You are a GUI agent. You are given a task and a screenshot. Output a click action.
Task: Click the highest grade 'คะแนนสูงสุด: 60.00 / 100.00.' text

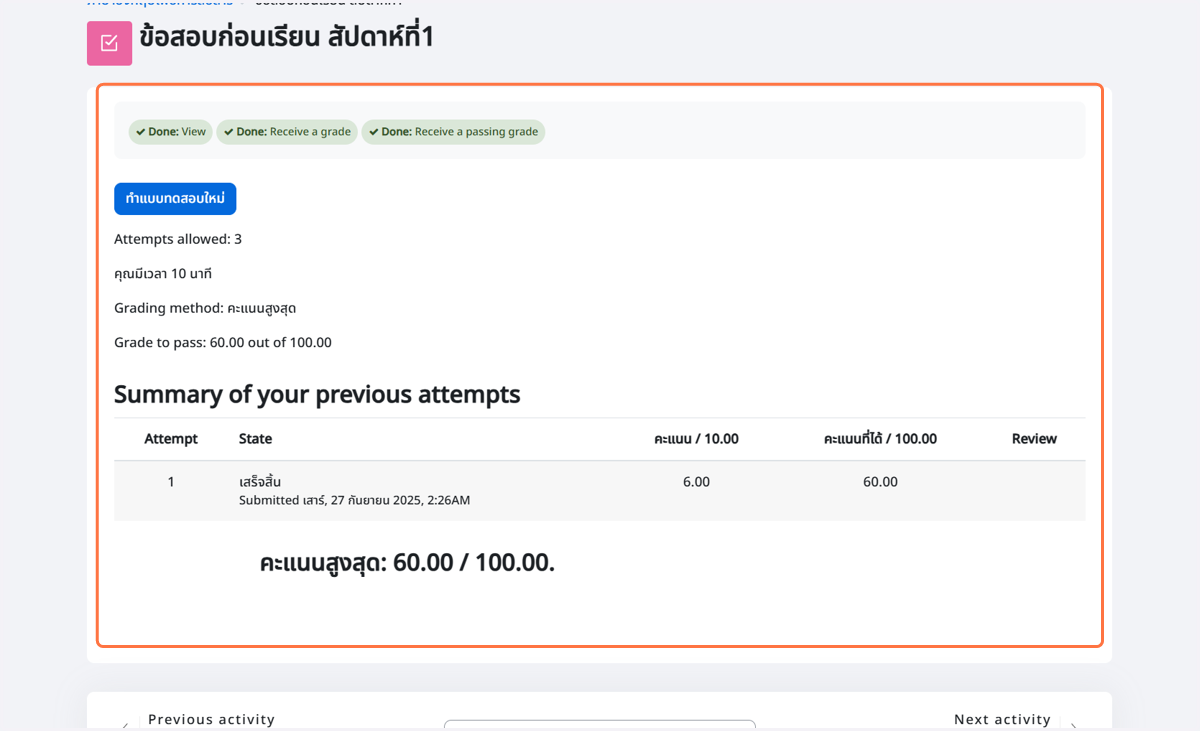click(407, 563)
